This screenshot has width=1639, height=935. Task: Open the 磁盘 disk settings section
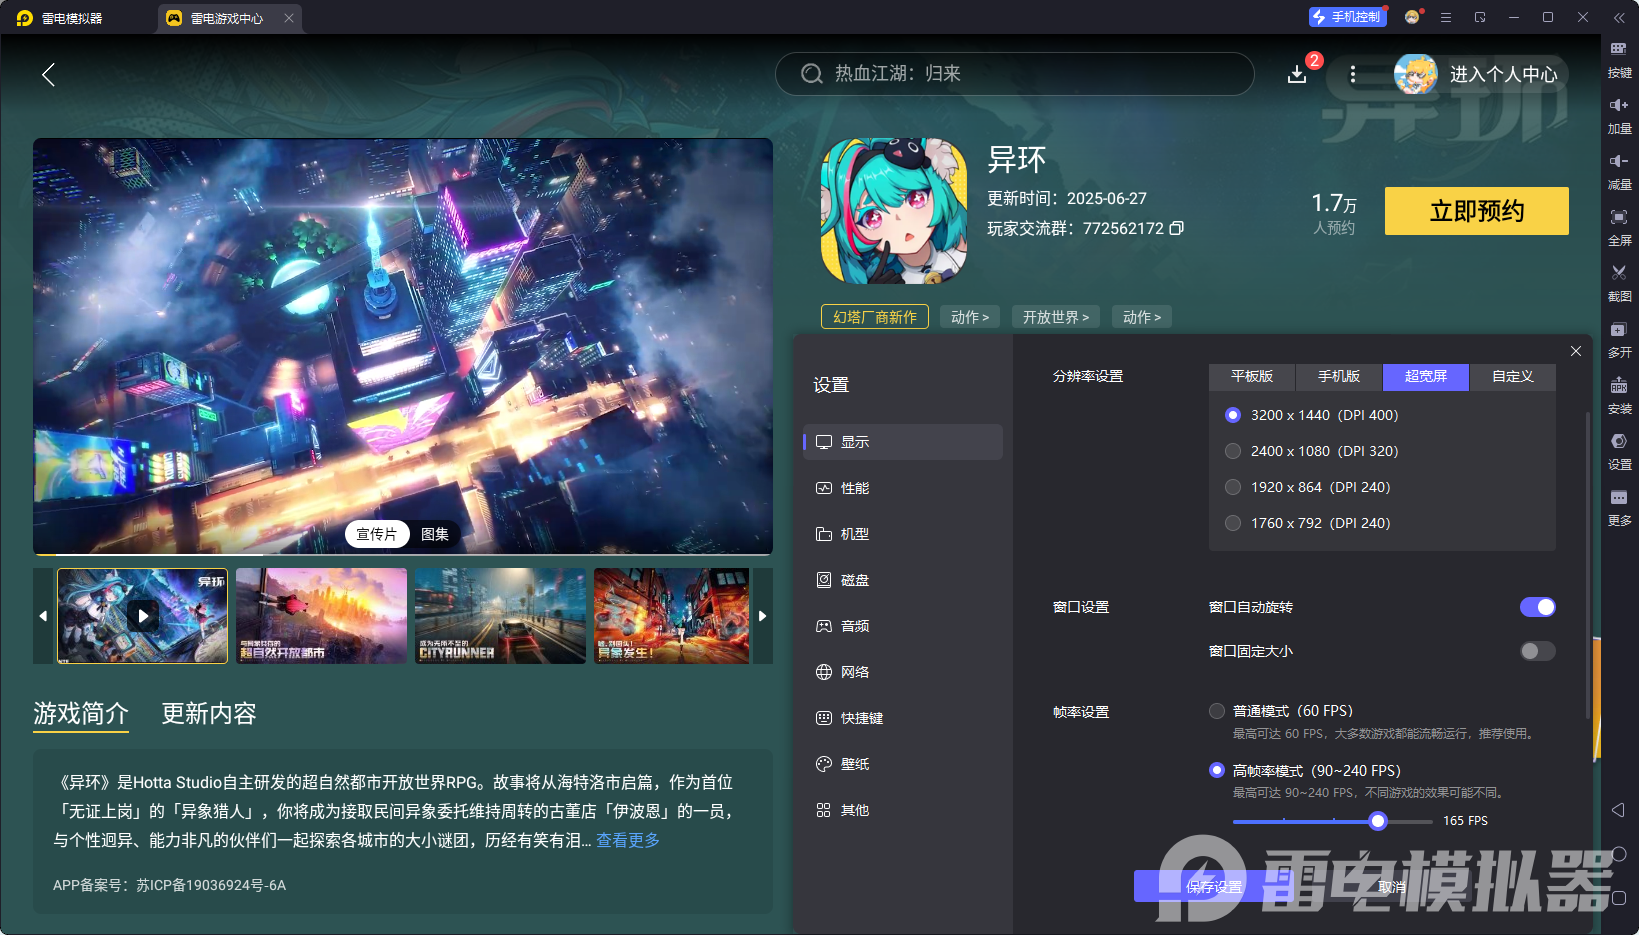tap(903, 580)
